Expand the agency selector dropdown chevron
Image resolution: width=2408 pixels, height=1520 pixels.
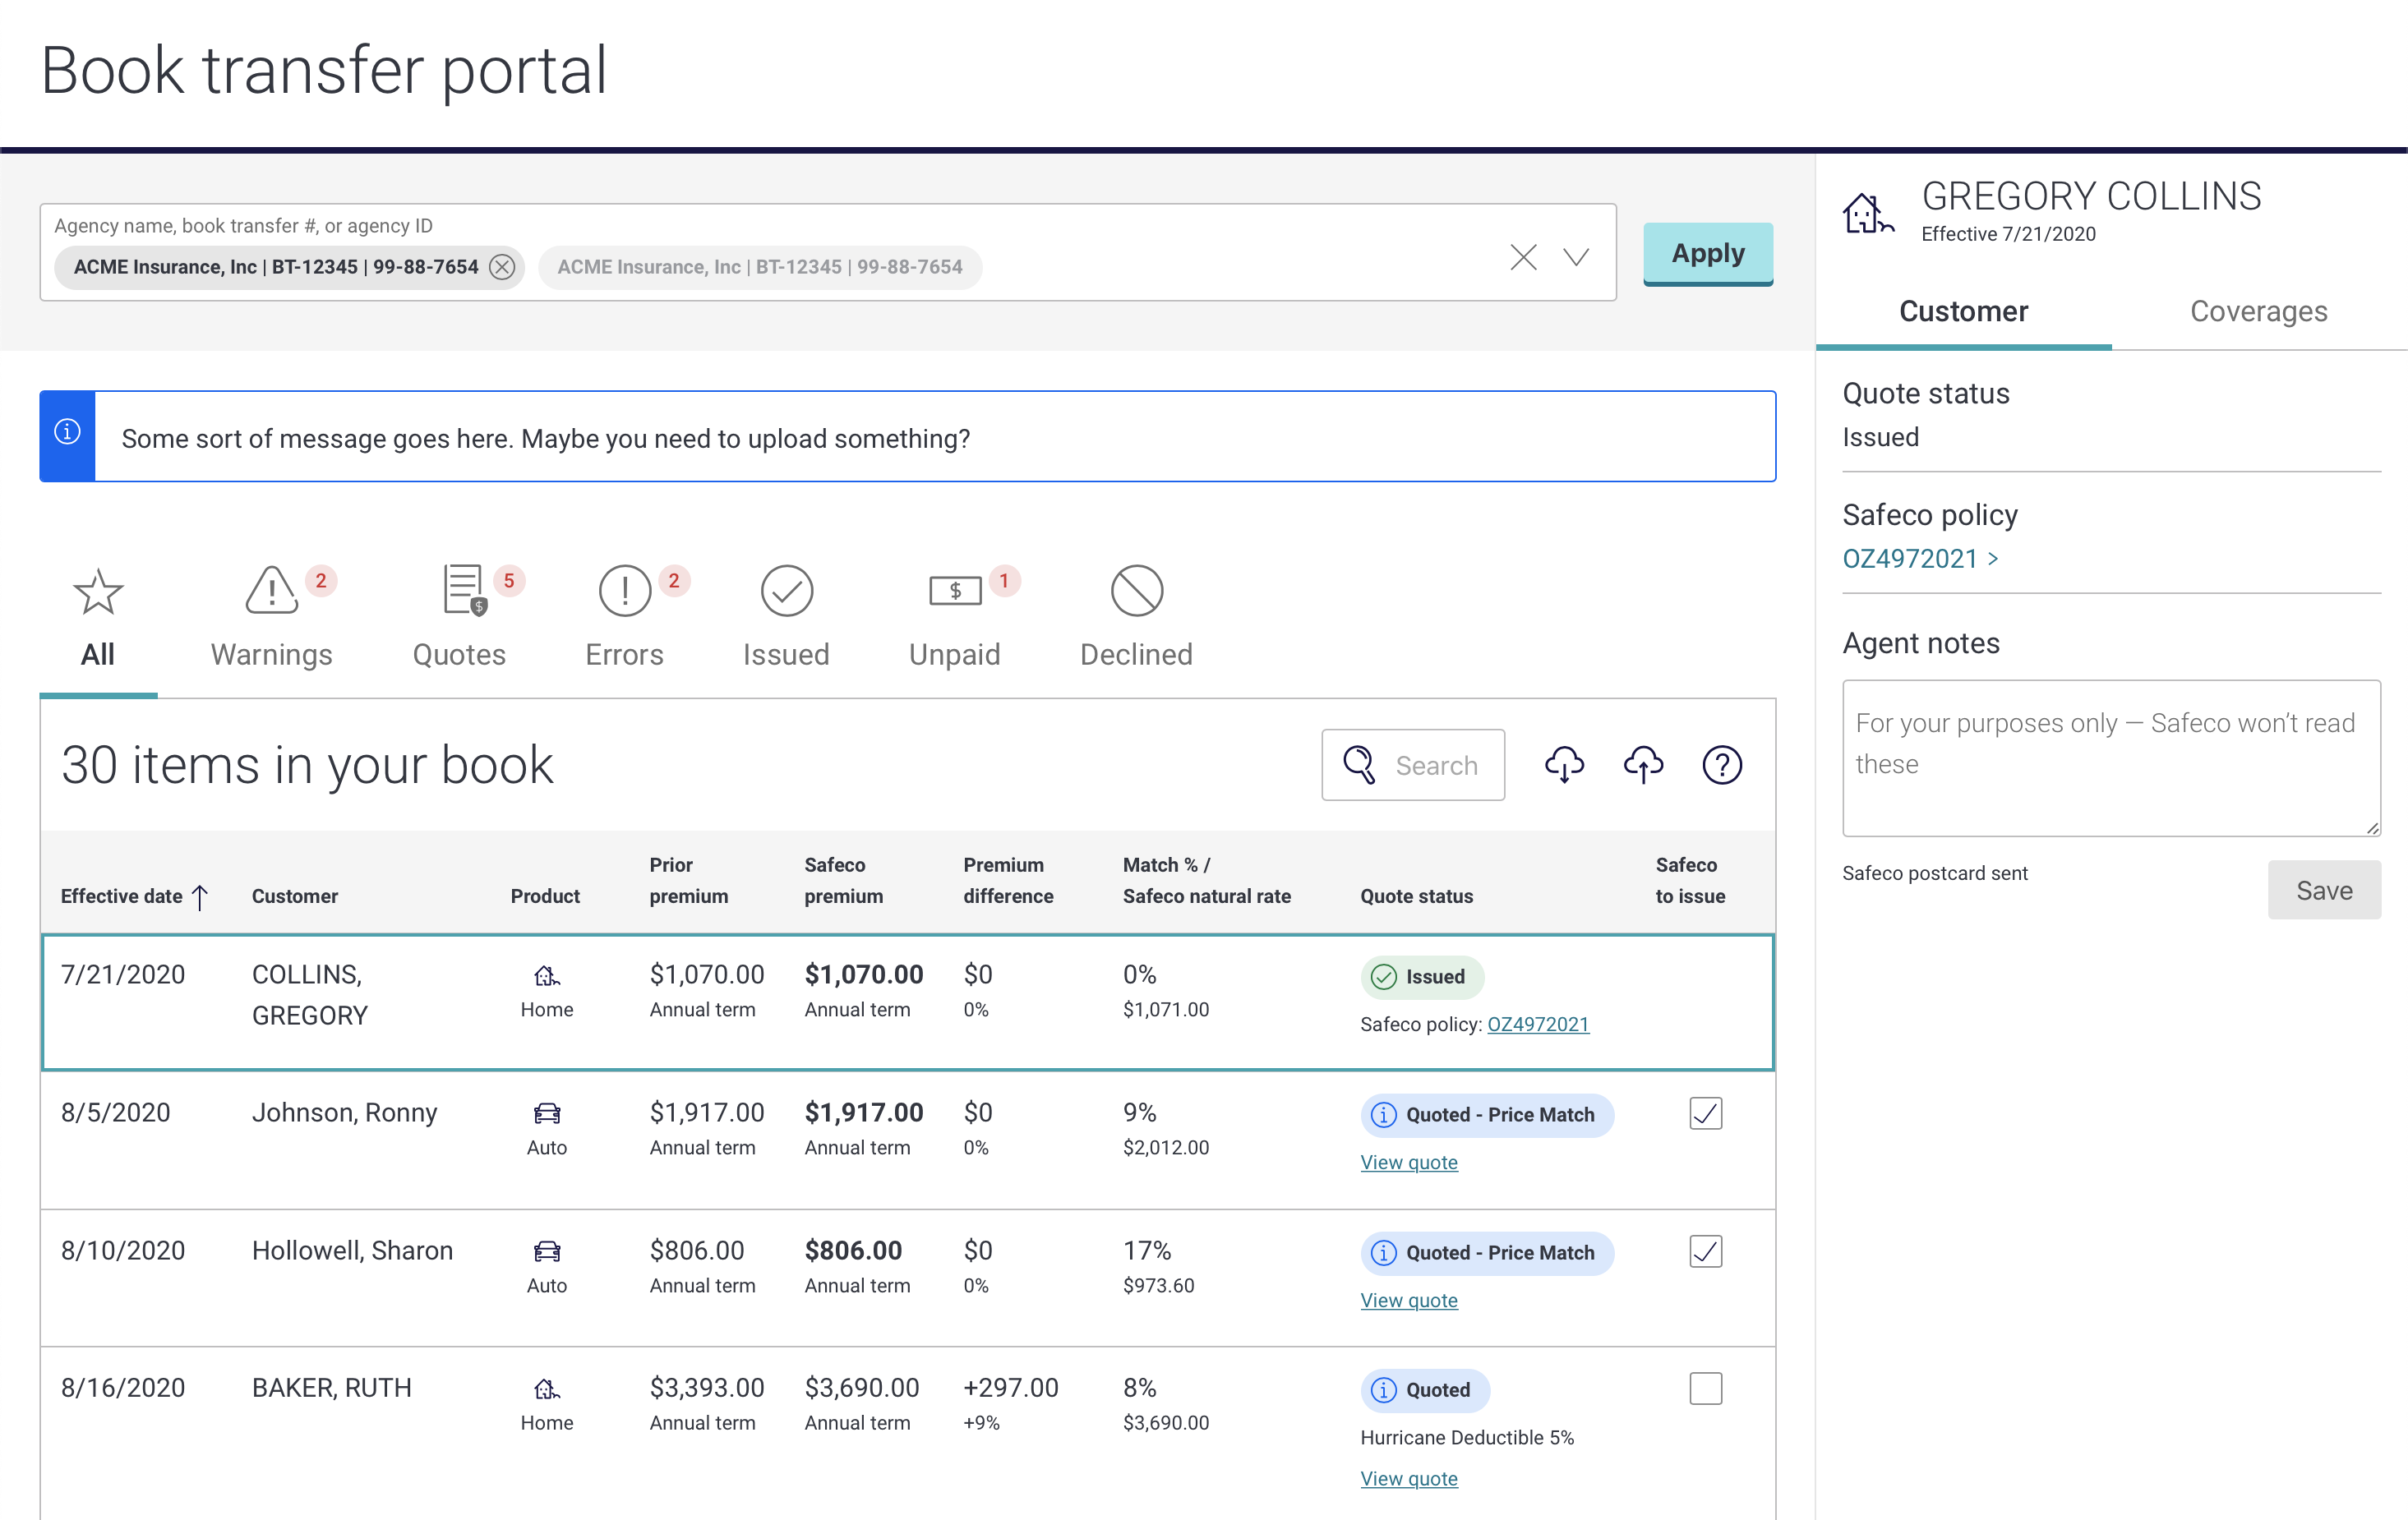(1576, 257)
